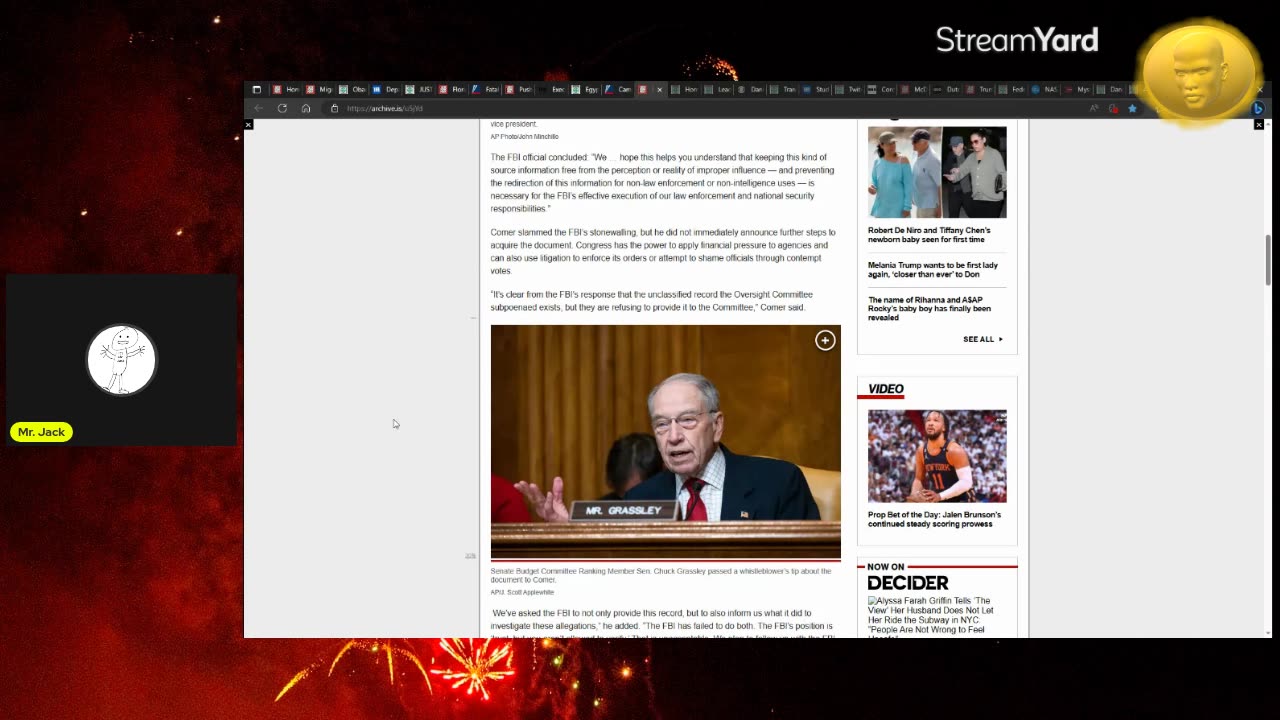Viewport: 1280px width, 720px height.
Task: Click the Grassley photo caption text
Action: [660, 575]
